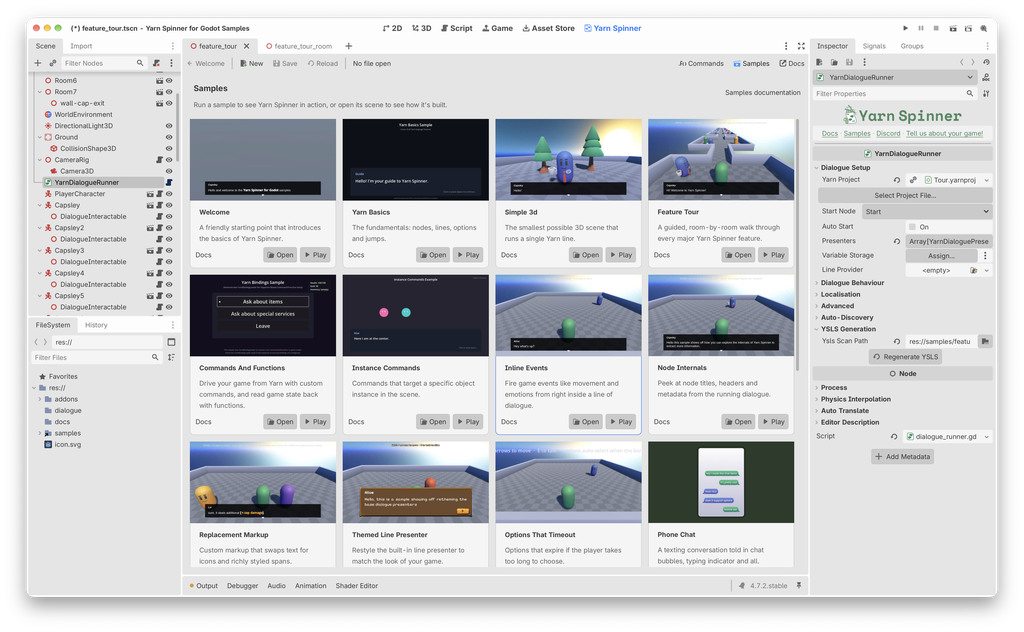Open the YarnDialogueRunner object selector dropdown
The image size is (1024, 632).
tap(895, 78)
